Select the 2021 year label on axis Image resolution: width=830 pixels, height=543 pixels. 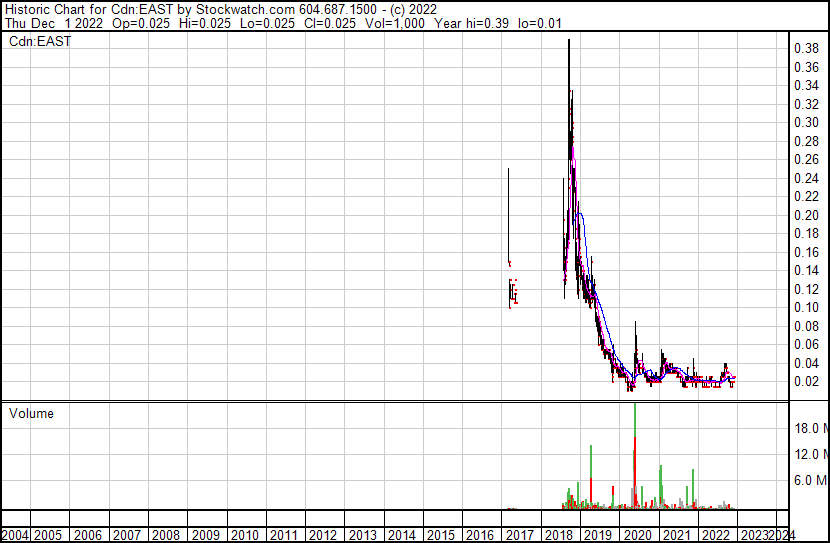[x=676, y=535]
